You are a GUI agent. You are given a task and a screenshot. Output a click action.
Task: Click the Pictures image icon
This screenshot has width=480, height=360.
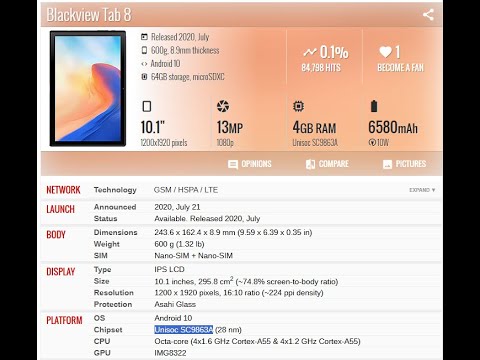pyautogui.click(x=387, y=164)
